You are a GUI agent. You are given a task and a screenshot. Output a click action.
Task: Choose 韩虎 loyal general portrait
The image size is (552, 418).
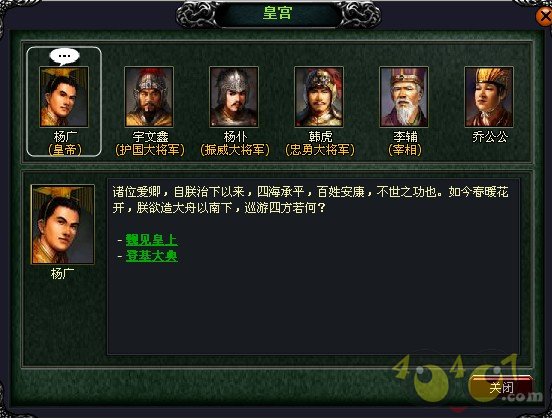[319, 97]
